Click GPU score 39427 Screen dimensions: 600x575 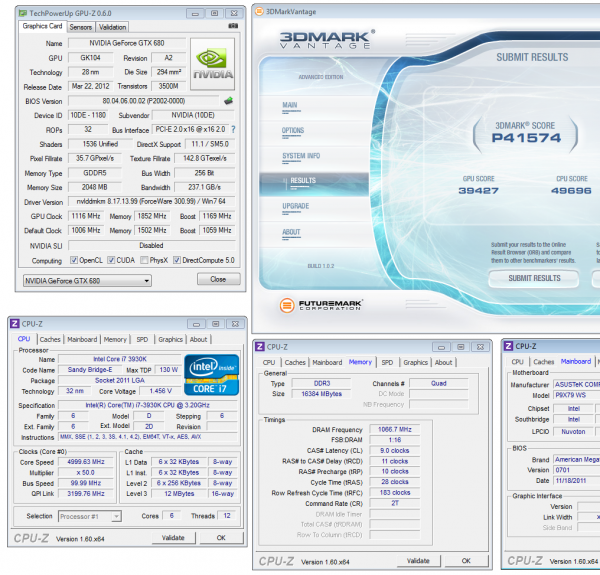pos(479,190)
